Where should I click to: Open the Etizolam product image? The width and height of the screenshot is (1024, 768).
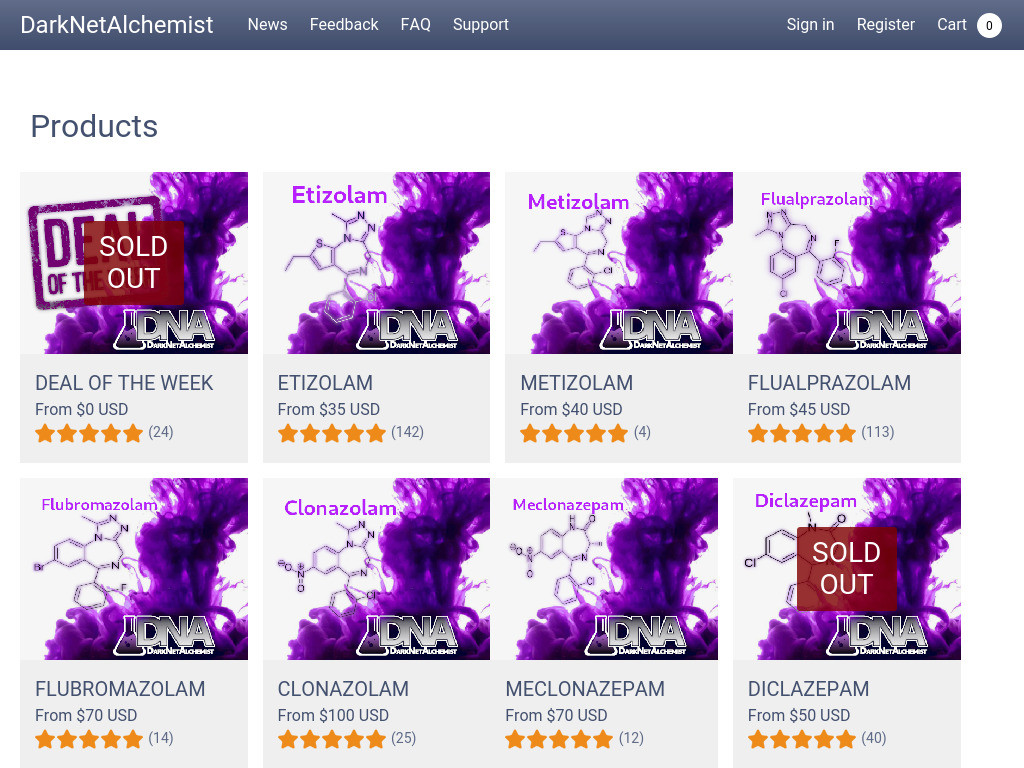pyautogui.click(x=376, y=263)
